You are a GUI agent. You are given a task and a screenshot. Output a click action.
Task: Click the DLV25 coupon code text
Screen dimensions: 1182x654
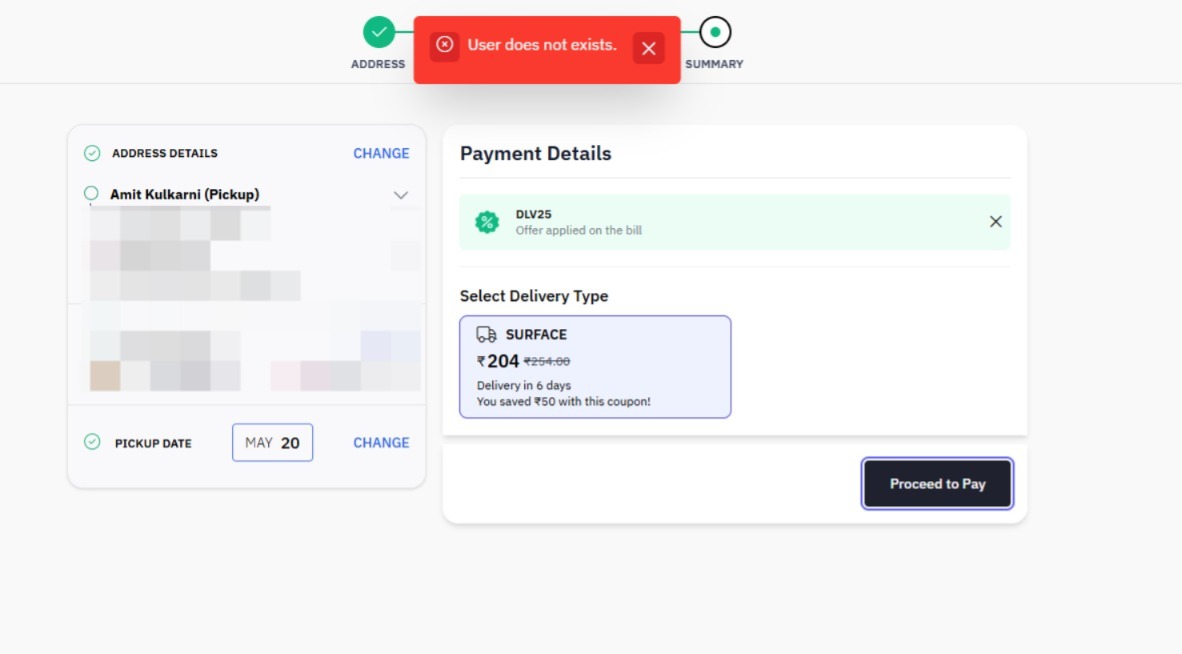pos(533,214)
